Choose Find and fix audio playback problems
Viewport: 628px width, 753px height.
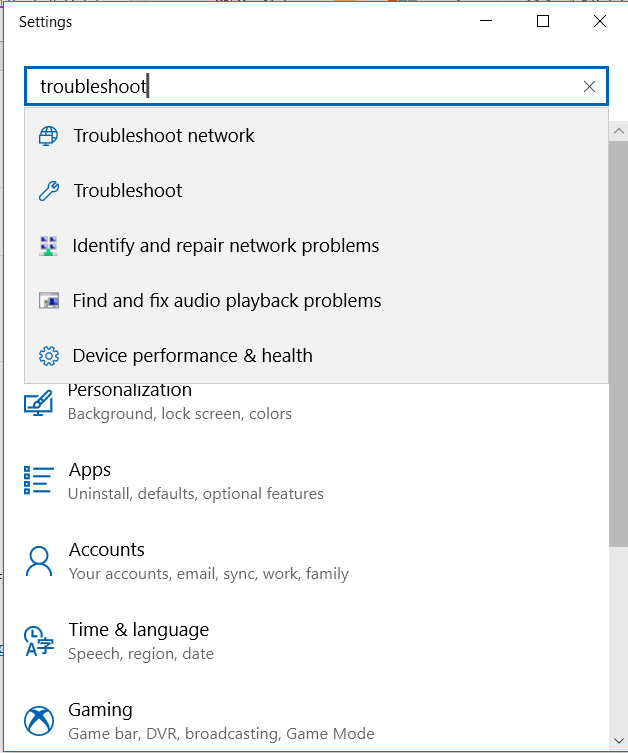[316, 301]
